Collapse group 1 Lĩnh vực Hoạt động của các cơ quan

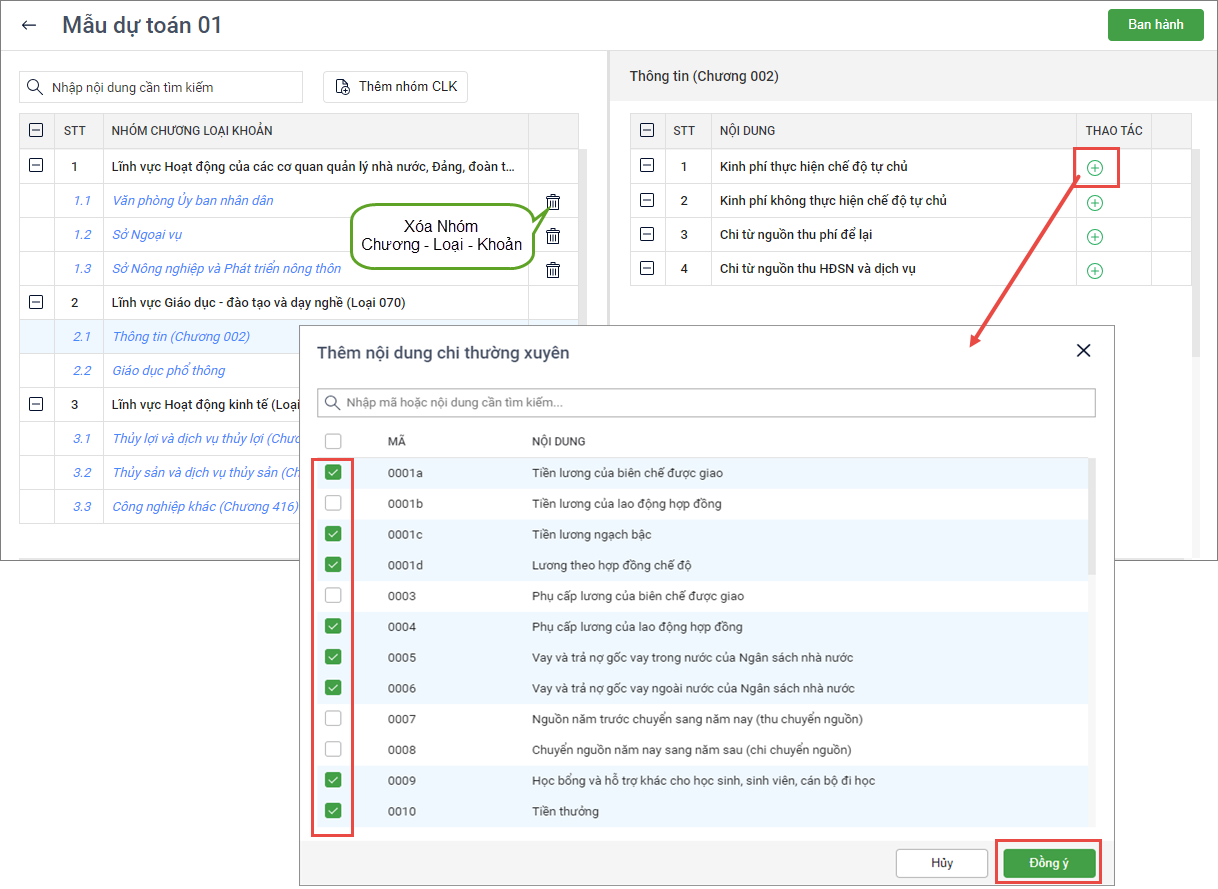tap(37, 166)
